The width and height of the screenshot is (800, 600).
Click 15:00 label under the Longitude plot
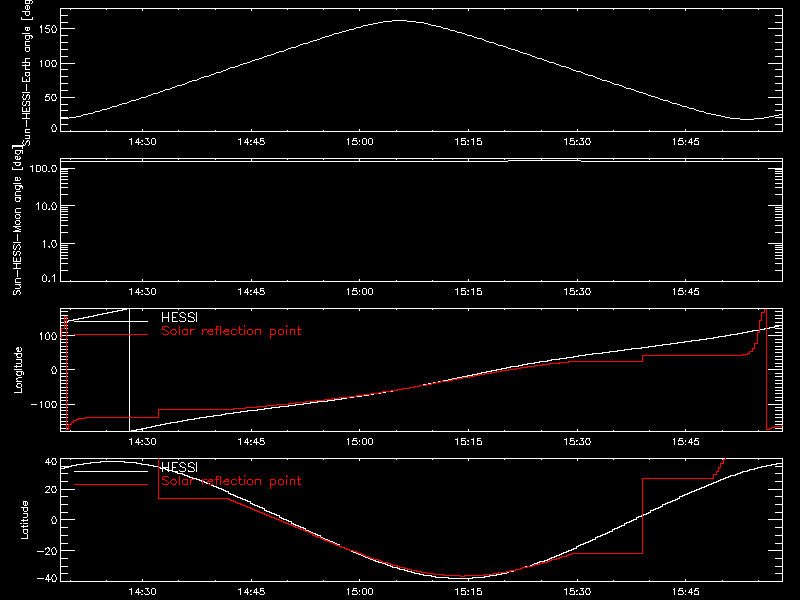pos(360,442)
